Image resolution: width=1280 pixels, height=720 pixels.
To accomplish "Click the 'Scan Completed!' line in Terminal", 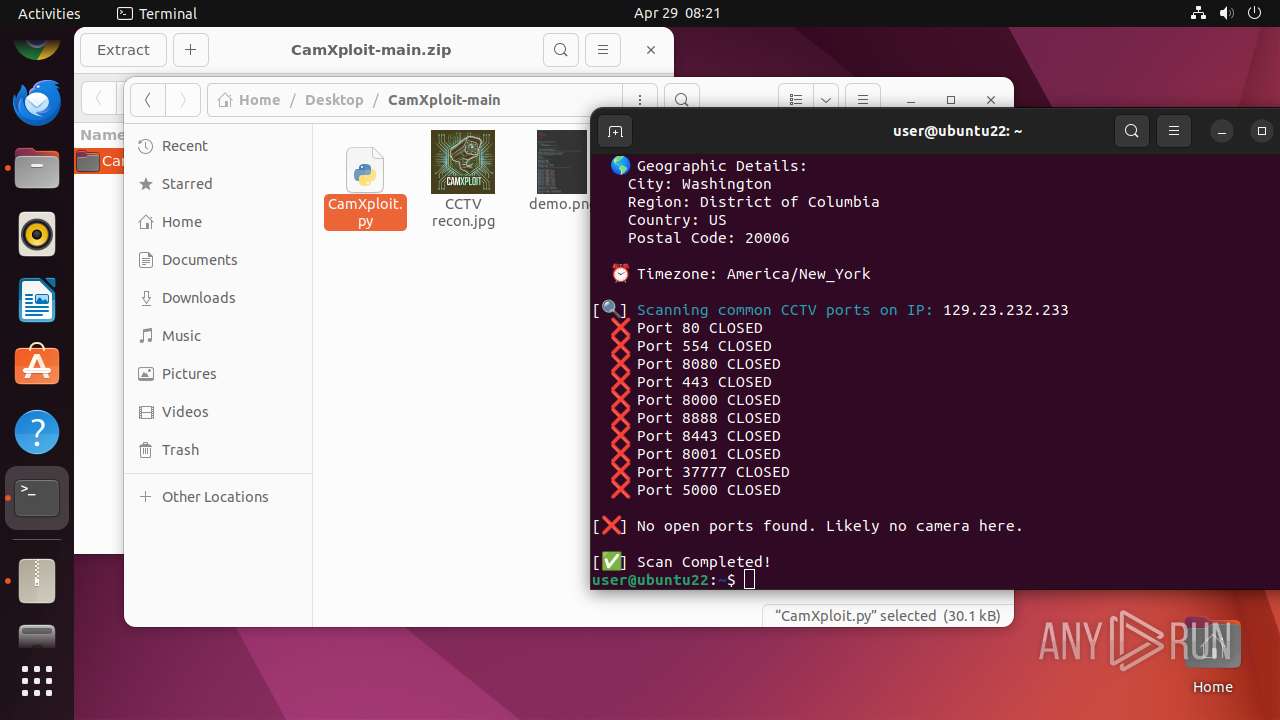I will pos(704,562).
